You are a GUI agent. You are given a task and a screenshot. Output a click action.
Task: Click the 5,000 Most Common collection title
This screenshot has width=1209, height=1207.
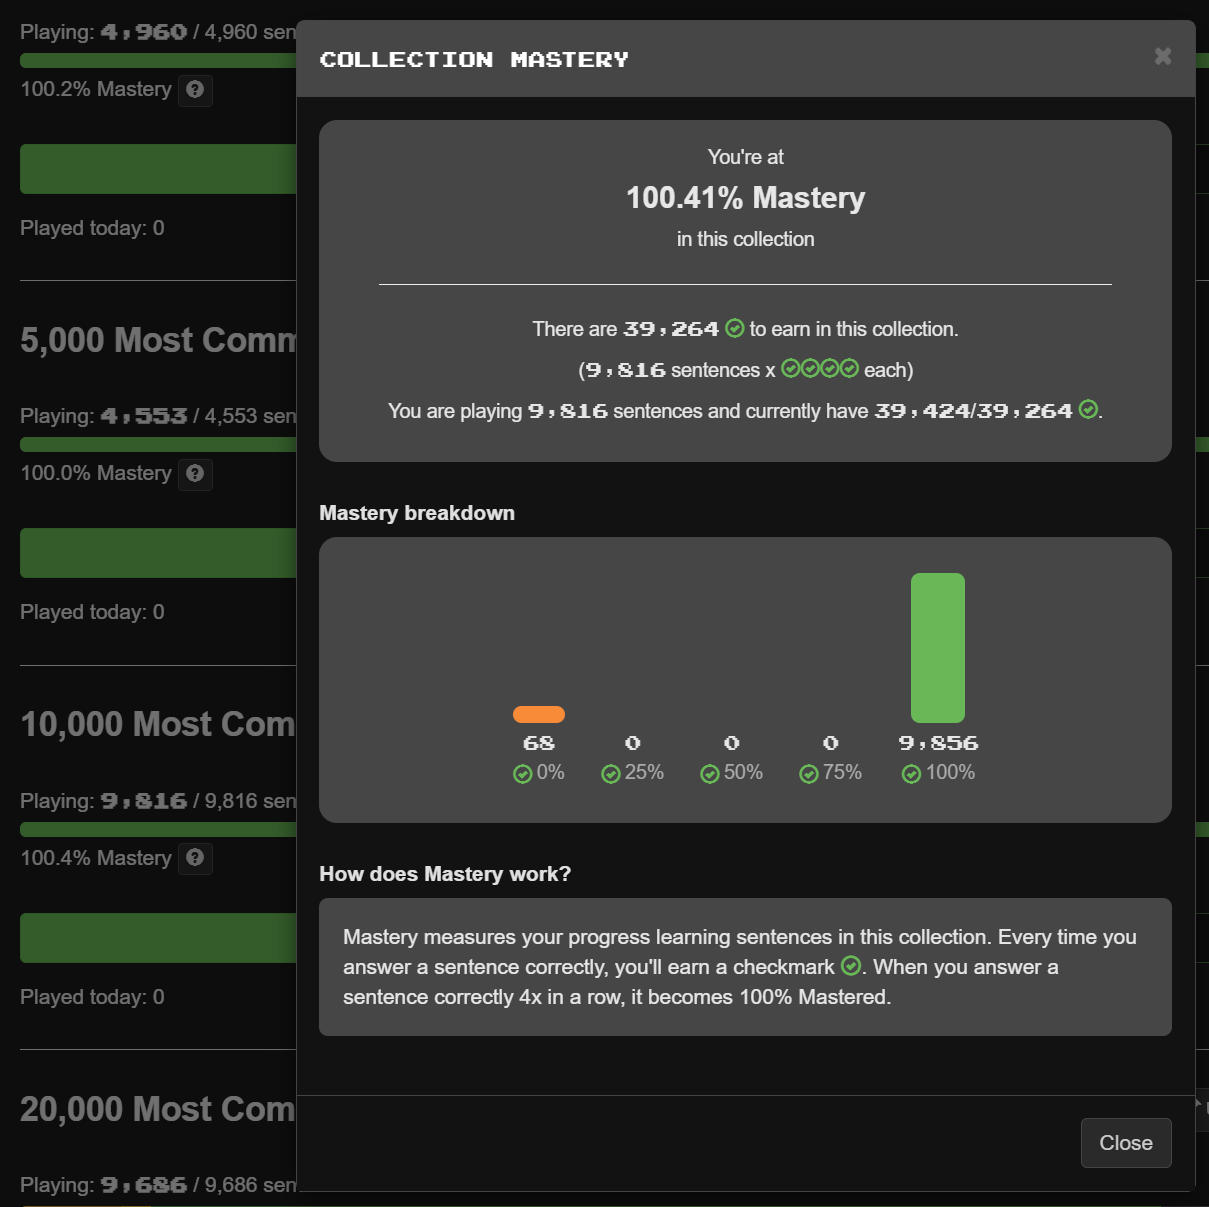tap(158, 340)
